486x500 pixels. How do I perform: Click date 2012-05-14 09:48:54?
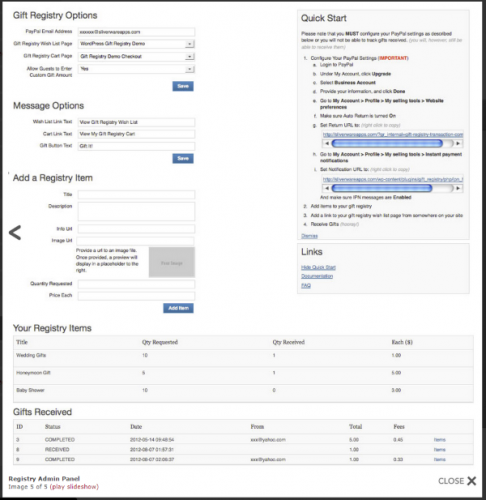tap(152, 440)
